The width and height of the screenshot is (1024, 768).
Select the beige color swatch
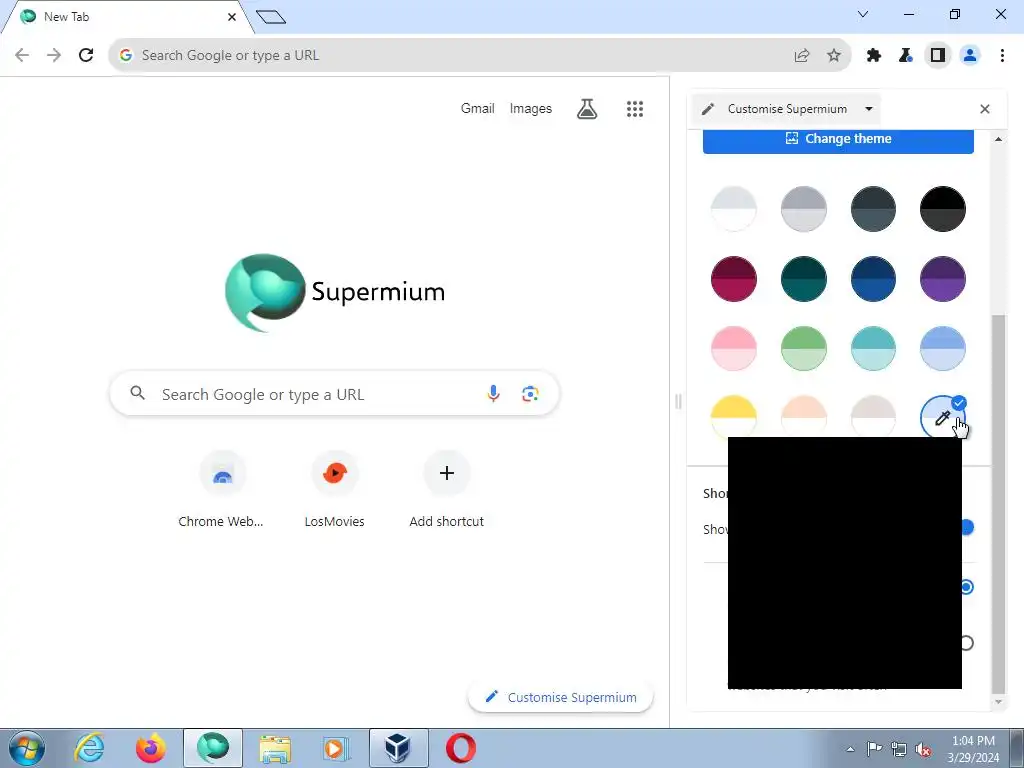(873, 416)
